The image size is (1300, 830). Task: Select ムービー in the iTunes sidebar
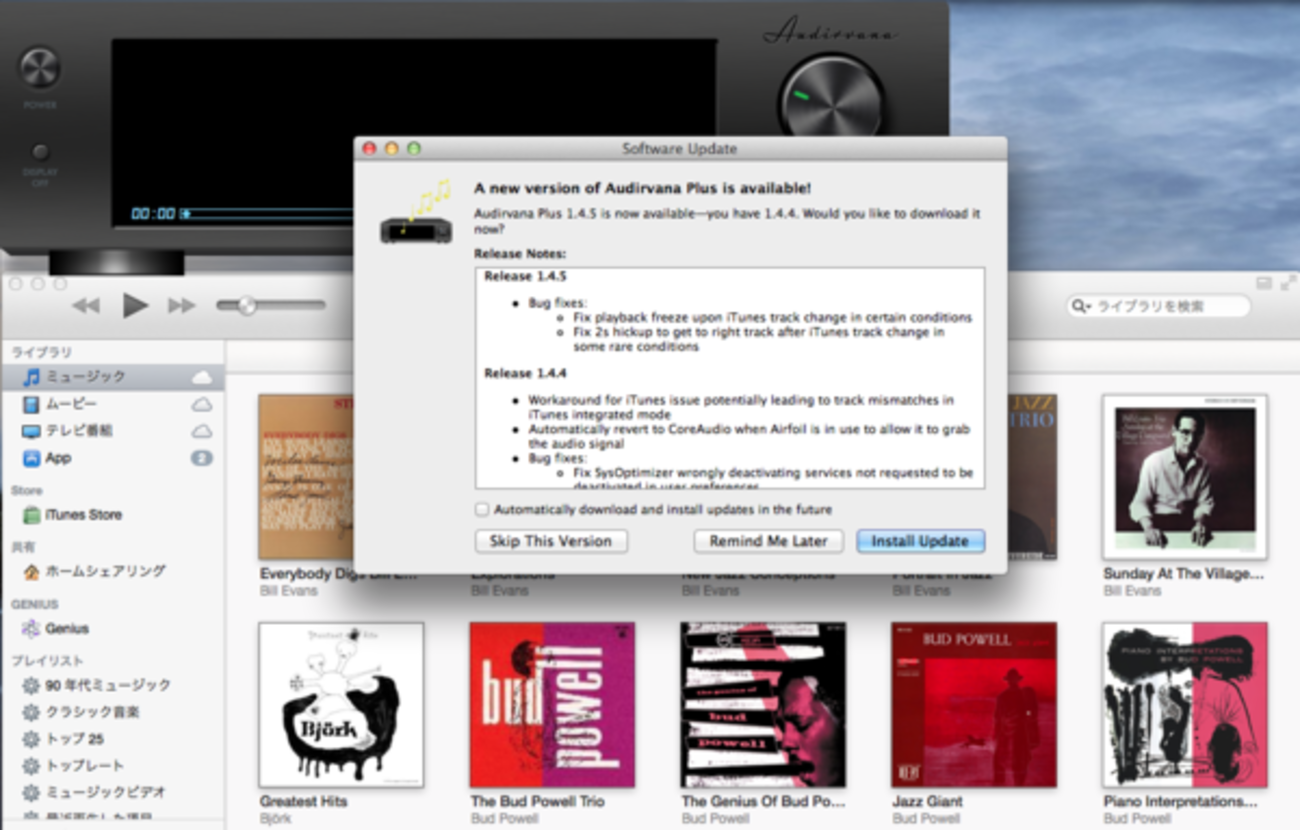point(112,404)
